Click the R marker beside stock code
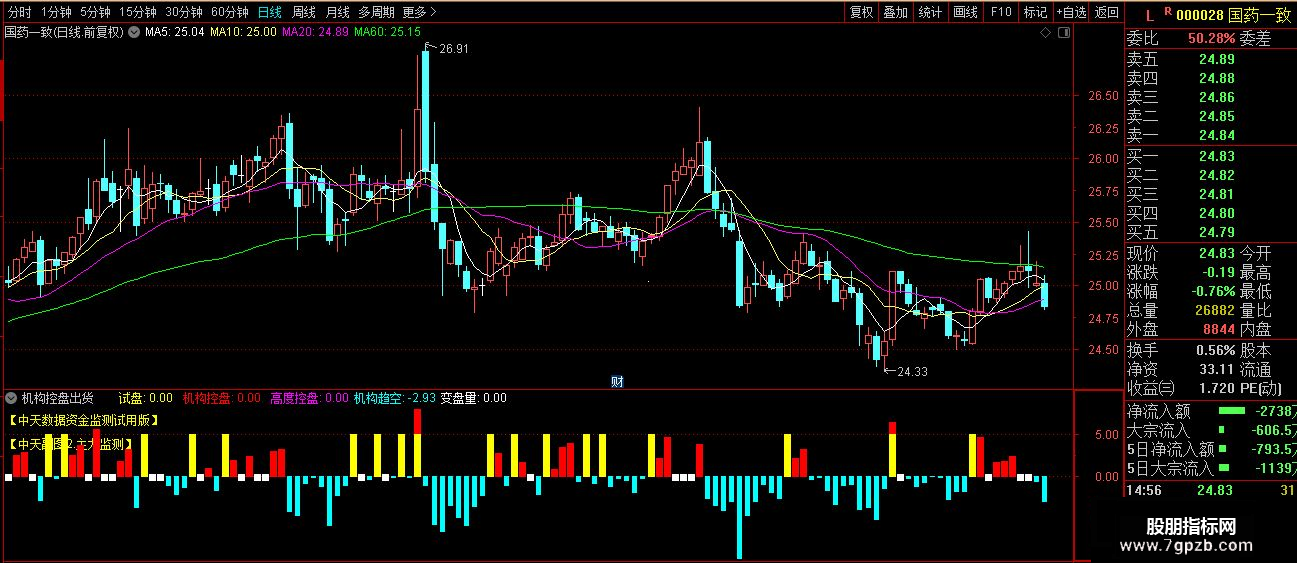The height and width of the screenshot is (563, 1297). (x=1168, y=11)
